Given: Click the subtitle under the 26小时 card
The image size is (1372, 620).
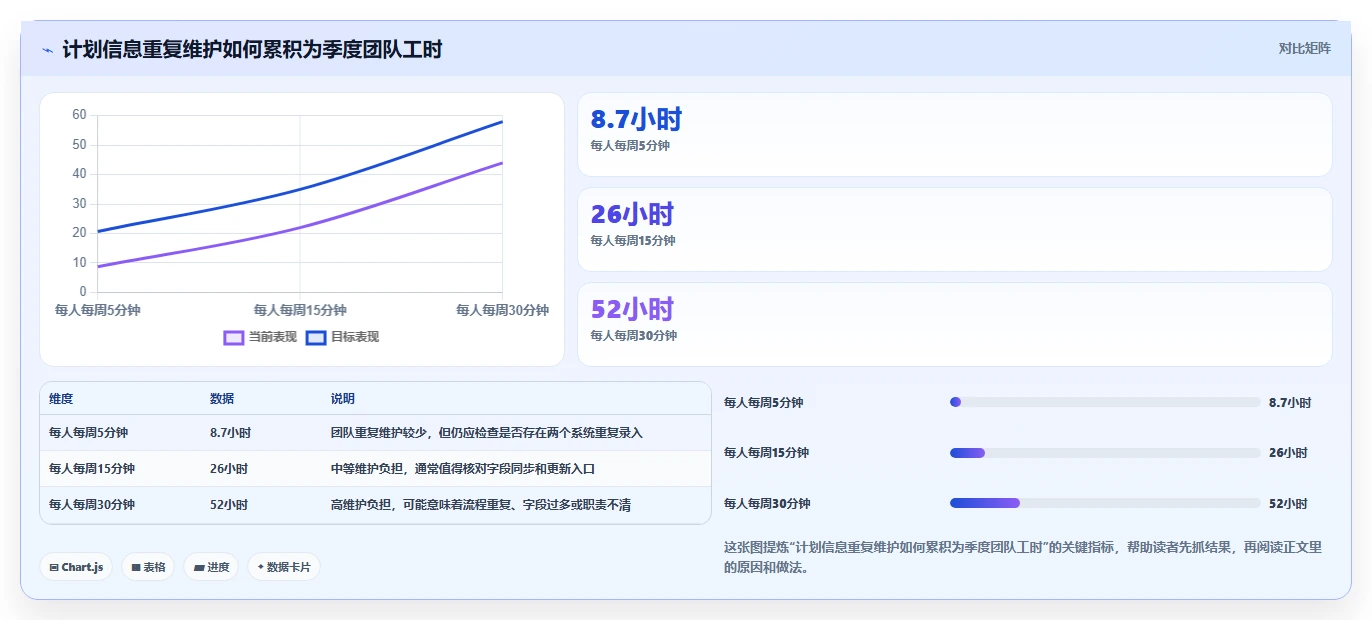Looking at the screenshot, I should [633, 241].
